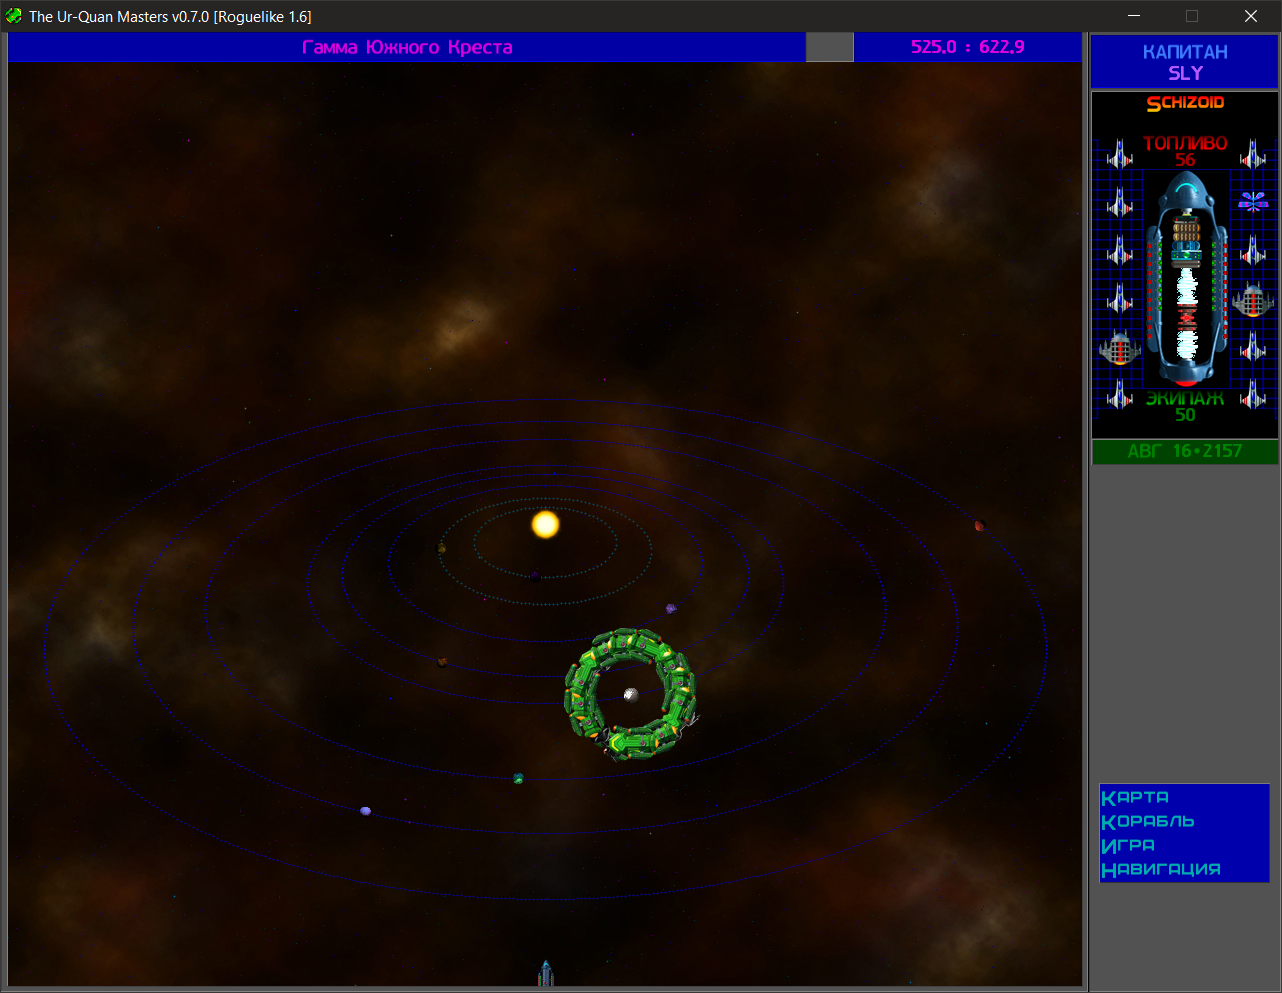
Task: Click the yellow sun at the system center
Action: tap(545, 524)
